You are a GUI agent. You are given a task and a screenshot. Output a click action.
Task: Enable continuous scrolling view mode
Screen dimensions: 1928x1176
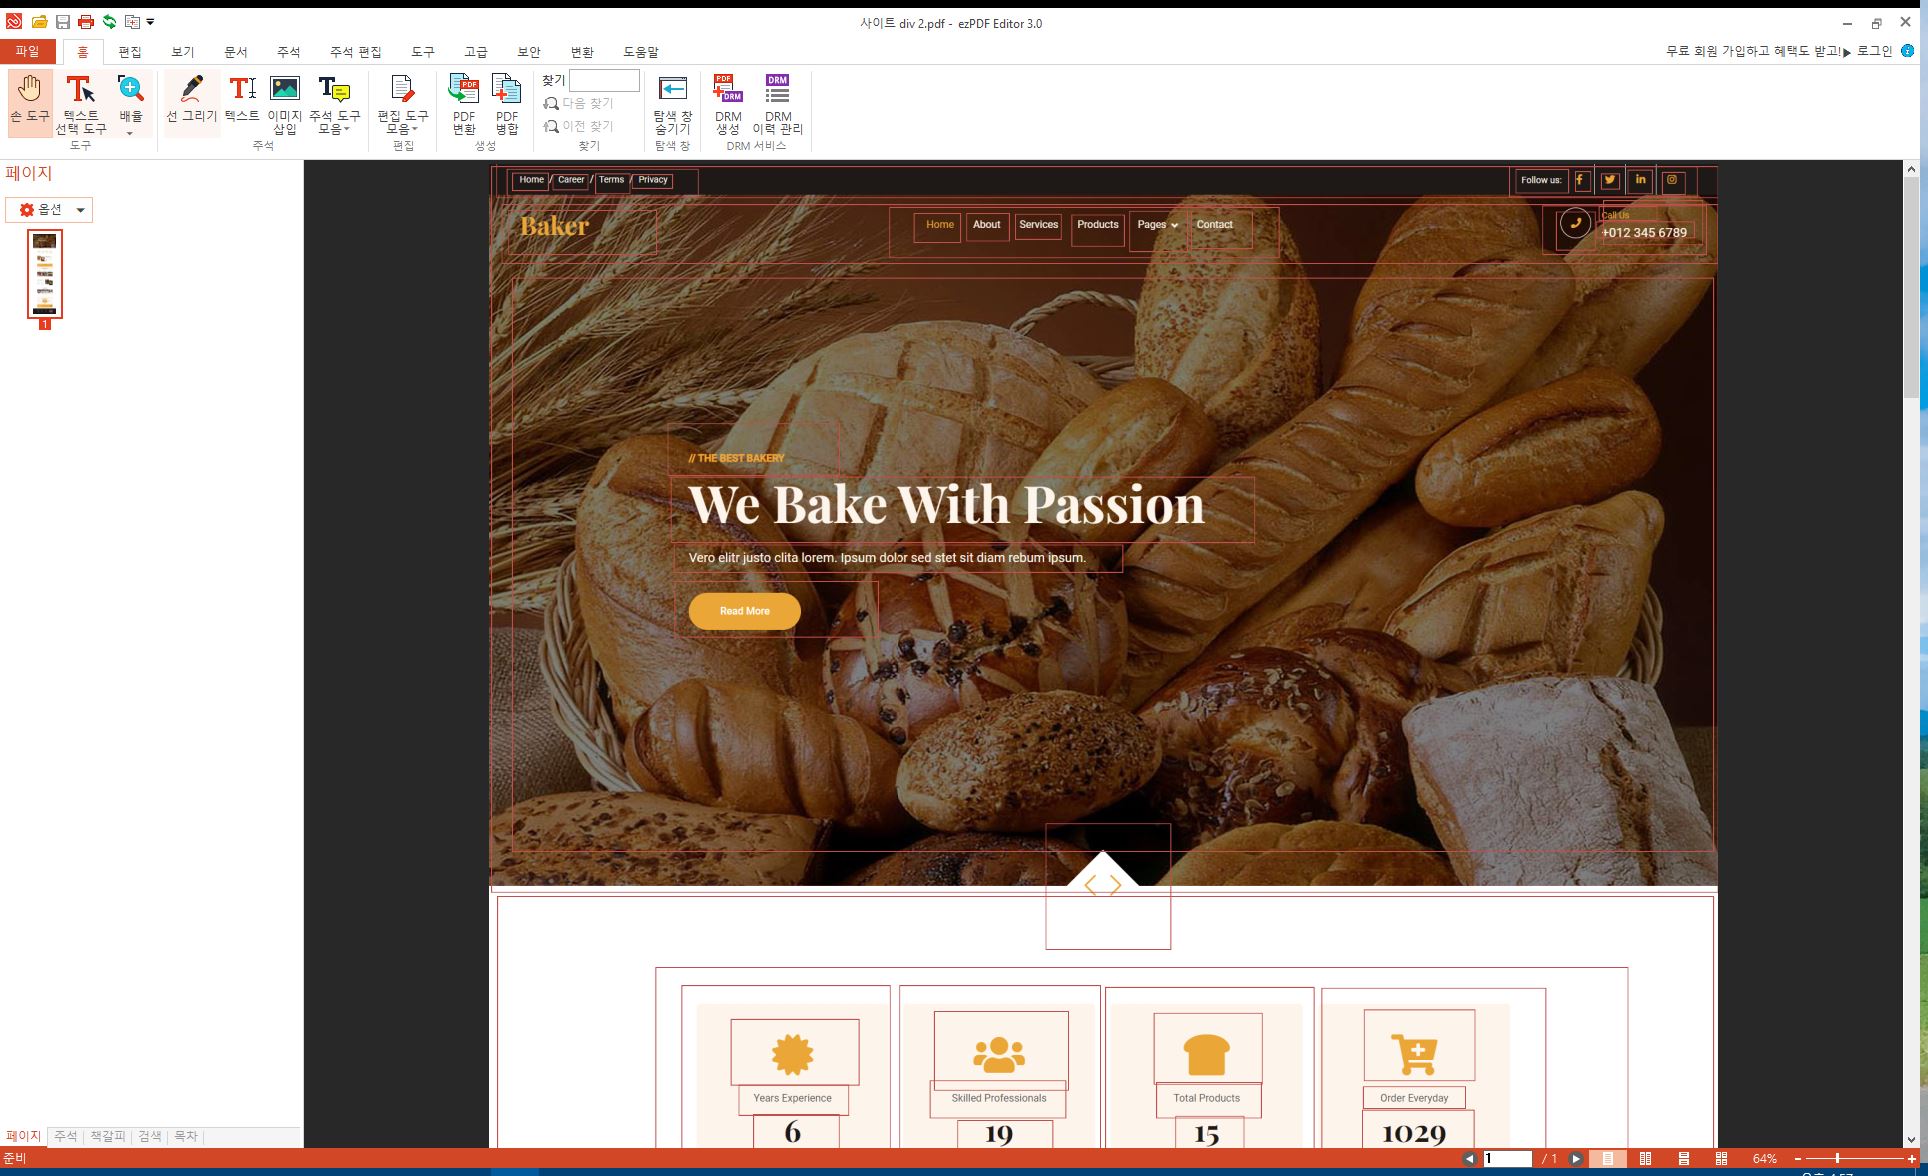tap(1684, 1159)
